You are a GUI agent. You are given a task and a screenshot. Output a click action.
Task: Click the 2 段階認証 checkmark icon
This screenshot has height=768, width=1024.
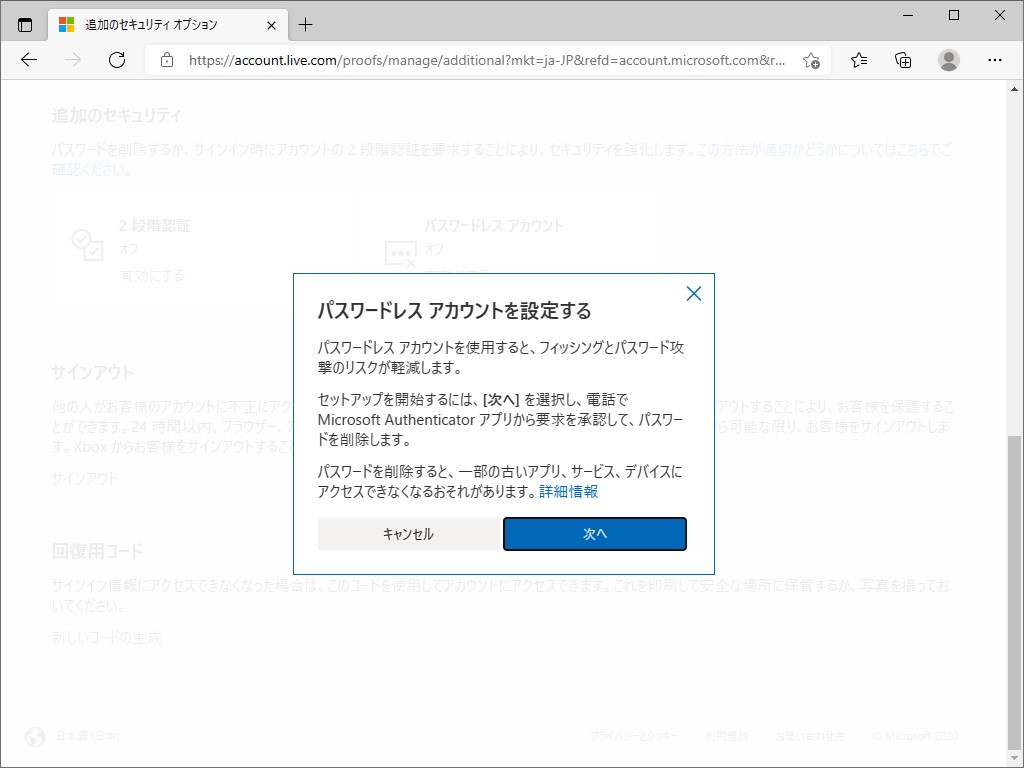point(88,245)
